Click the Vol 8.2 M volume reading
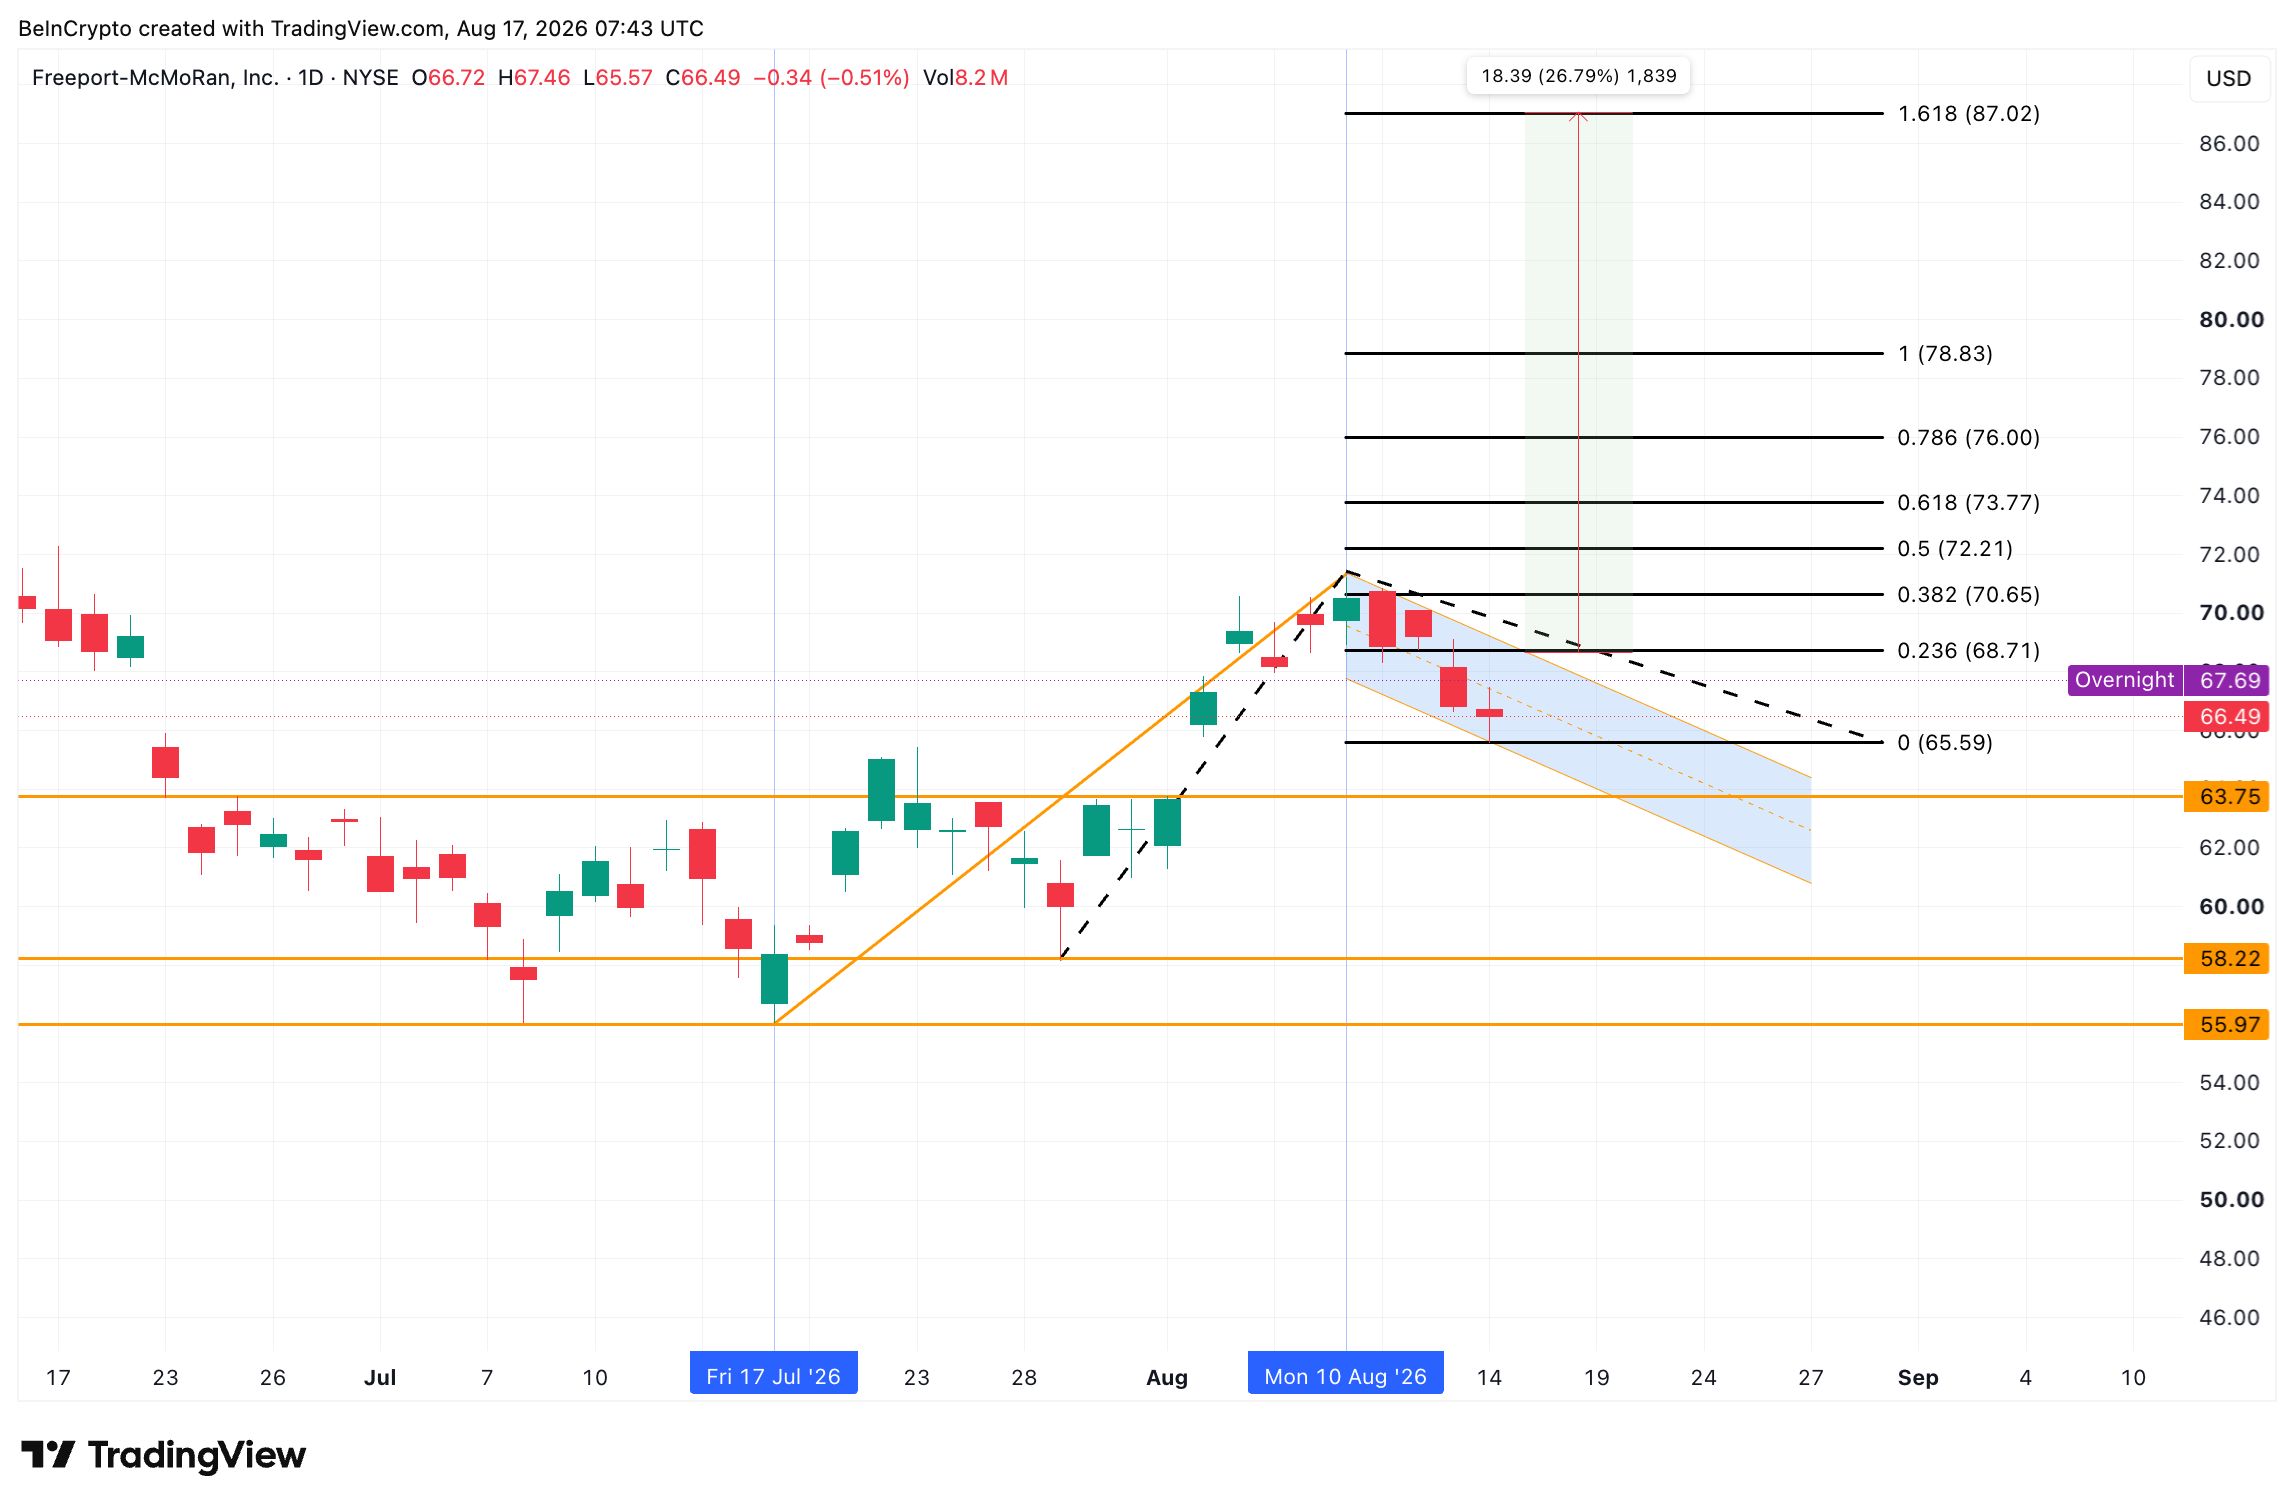The height and width of the screenshot is (1509, 2294). 965,77
